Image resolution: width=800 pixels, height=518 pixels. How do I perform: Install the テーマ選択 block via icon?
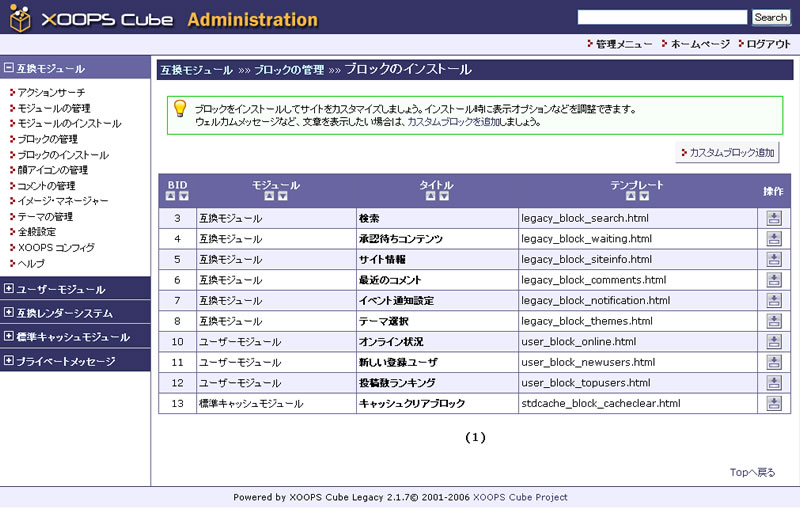[773, 321]
